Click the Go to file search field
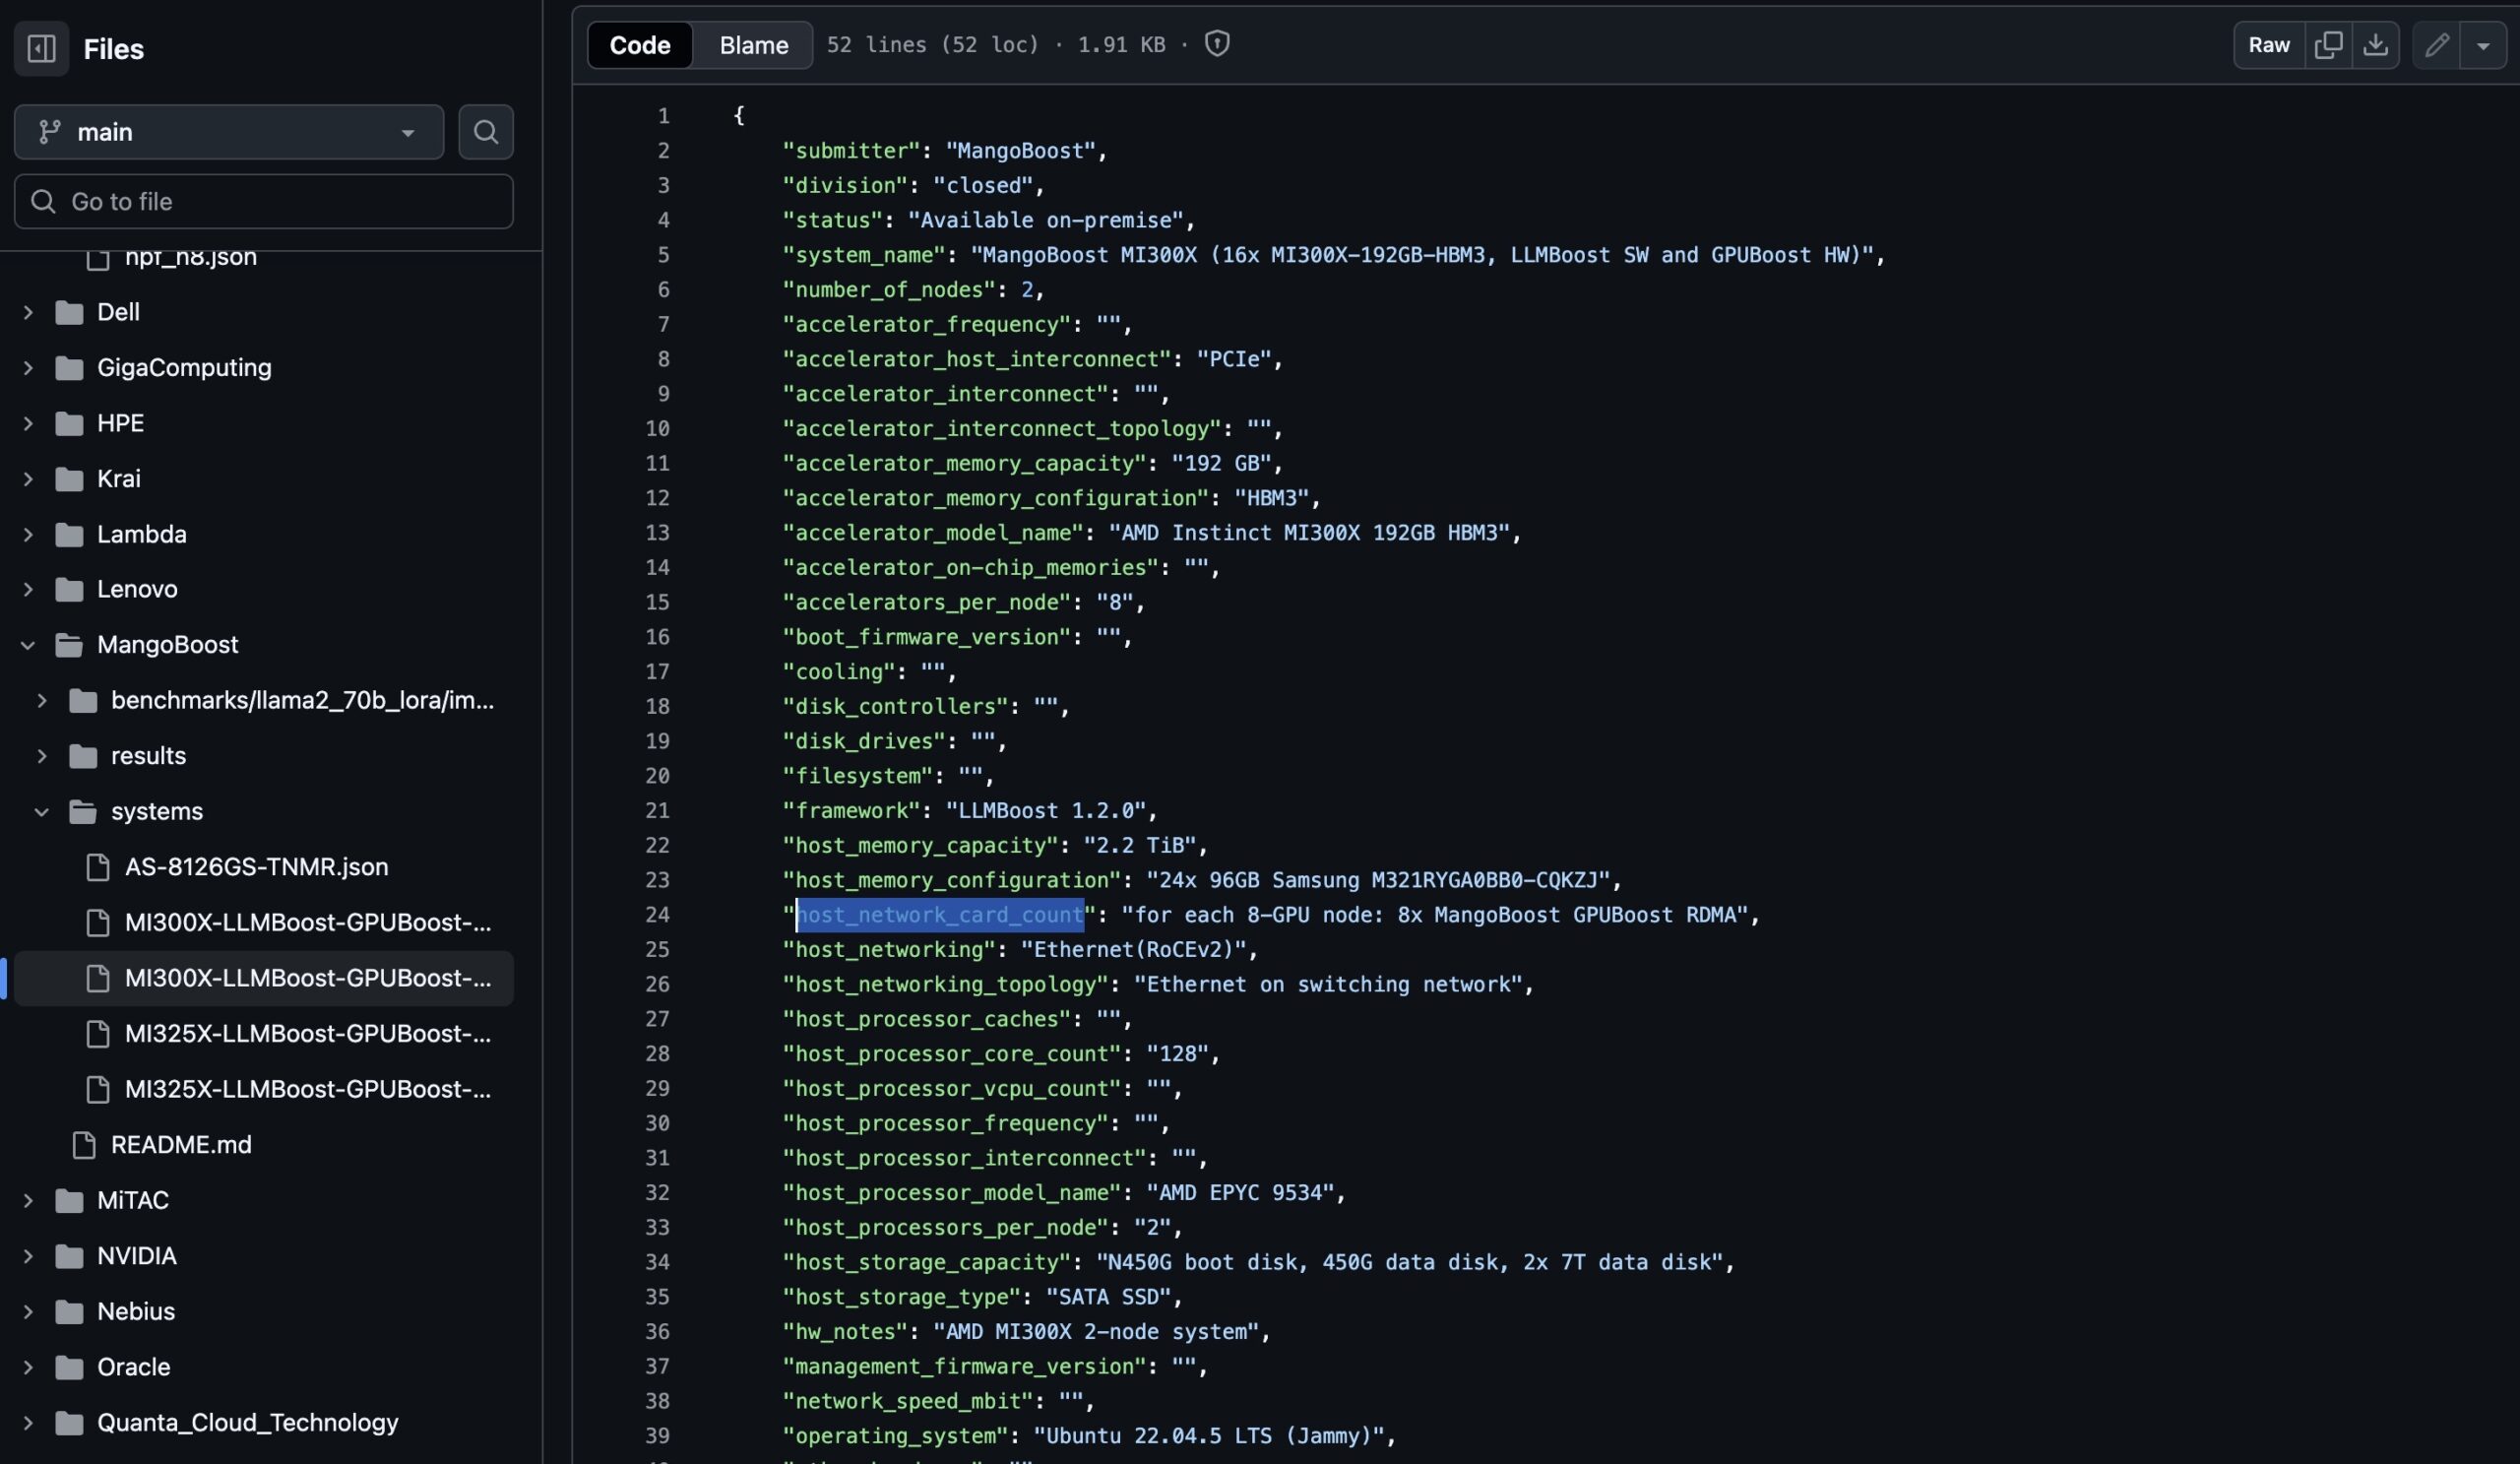This screenshot has width=2520, height=1464. point(264,202)
